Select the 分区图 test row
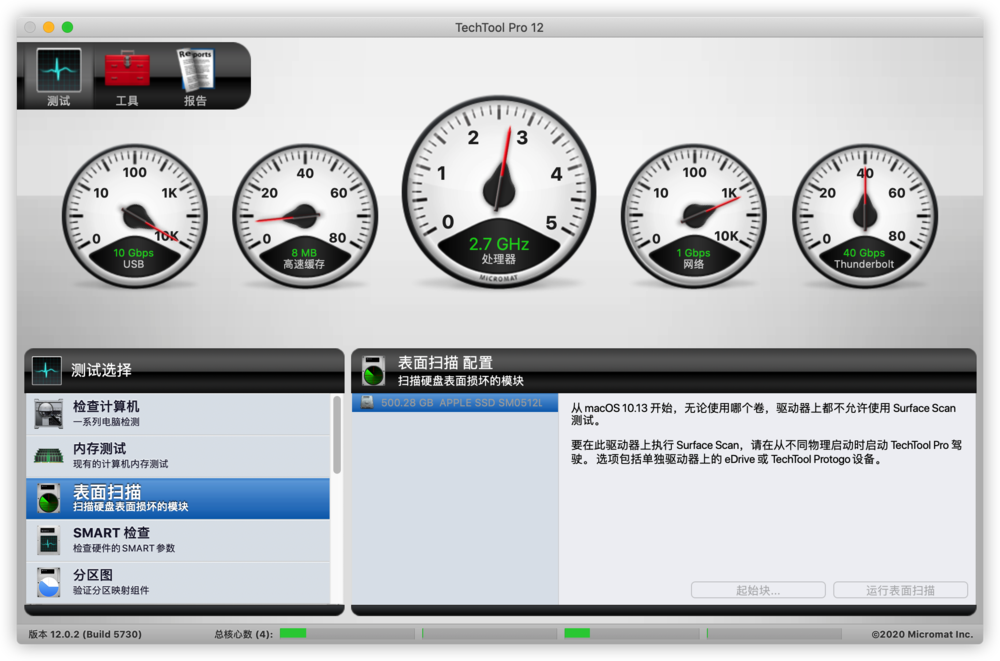1000x661 pixels. click(x=178, y=583)
